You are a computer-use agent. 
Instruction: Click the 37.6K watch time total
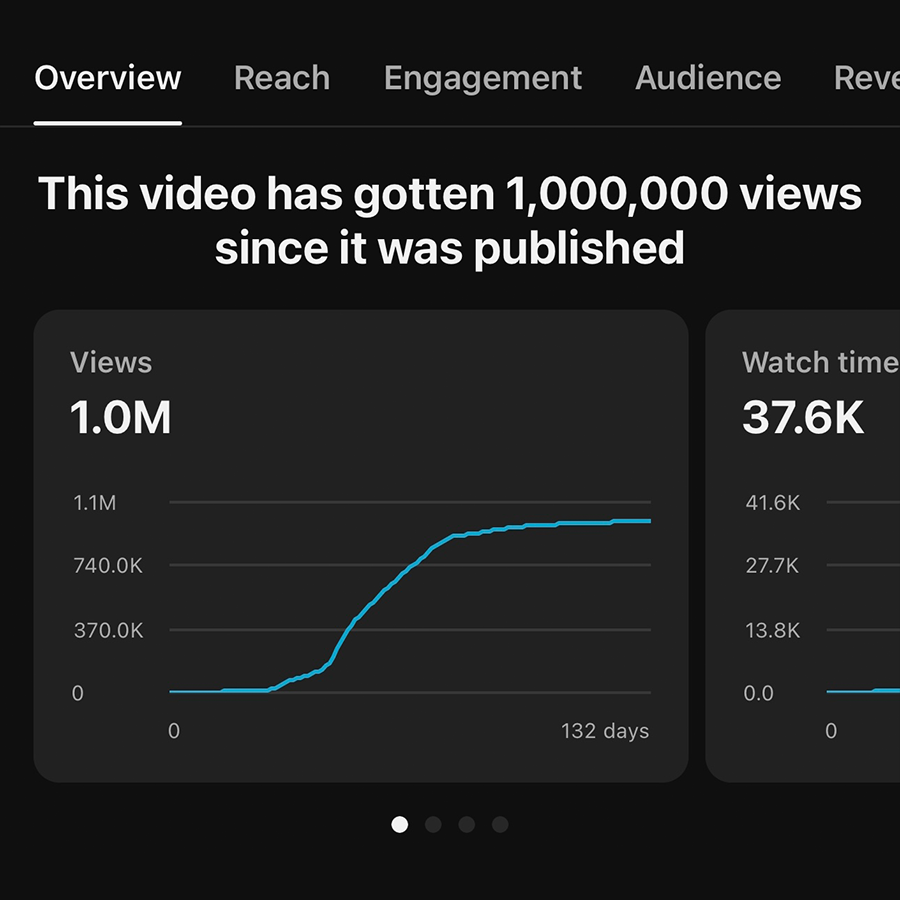(804, 417)
